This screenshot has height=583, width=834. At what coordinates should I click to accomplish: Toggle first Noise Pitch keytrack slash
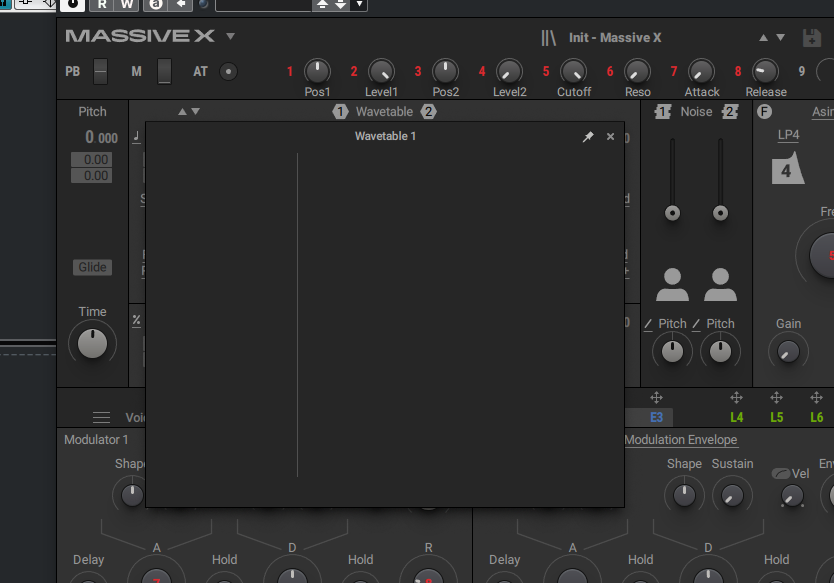tap(648, 324)
